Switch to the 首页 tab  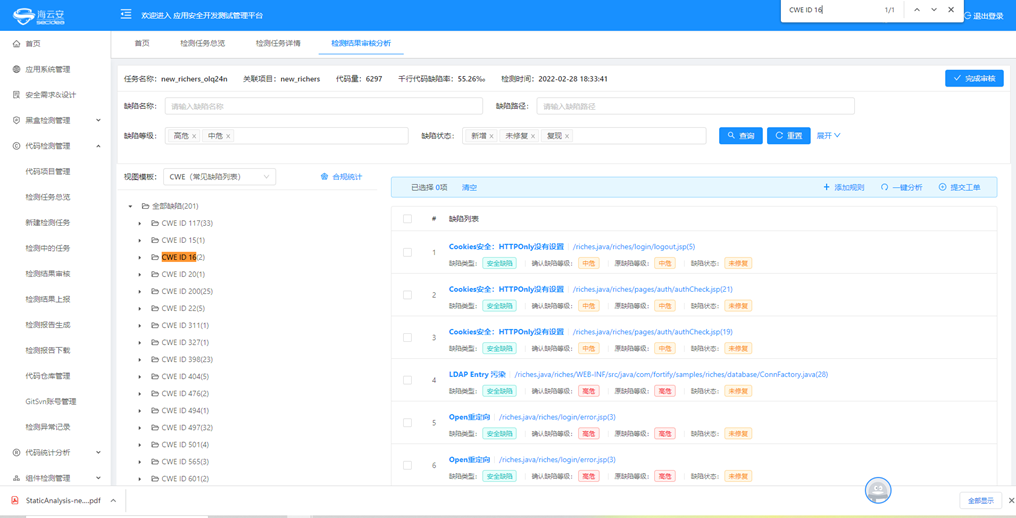click(142, 43)
